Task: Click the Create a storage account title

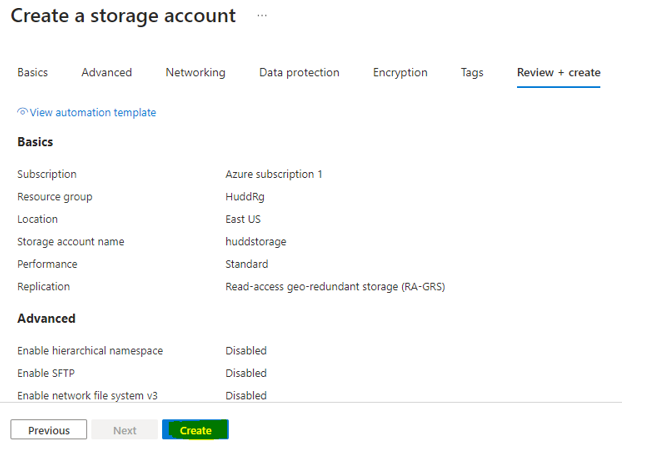Action: click(123, 16)
